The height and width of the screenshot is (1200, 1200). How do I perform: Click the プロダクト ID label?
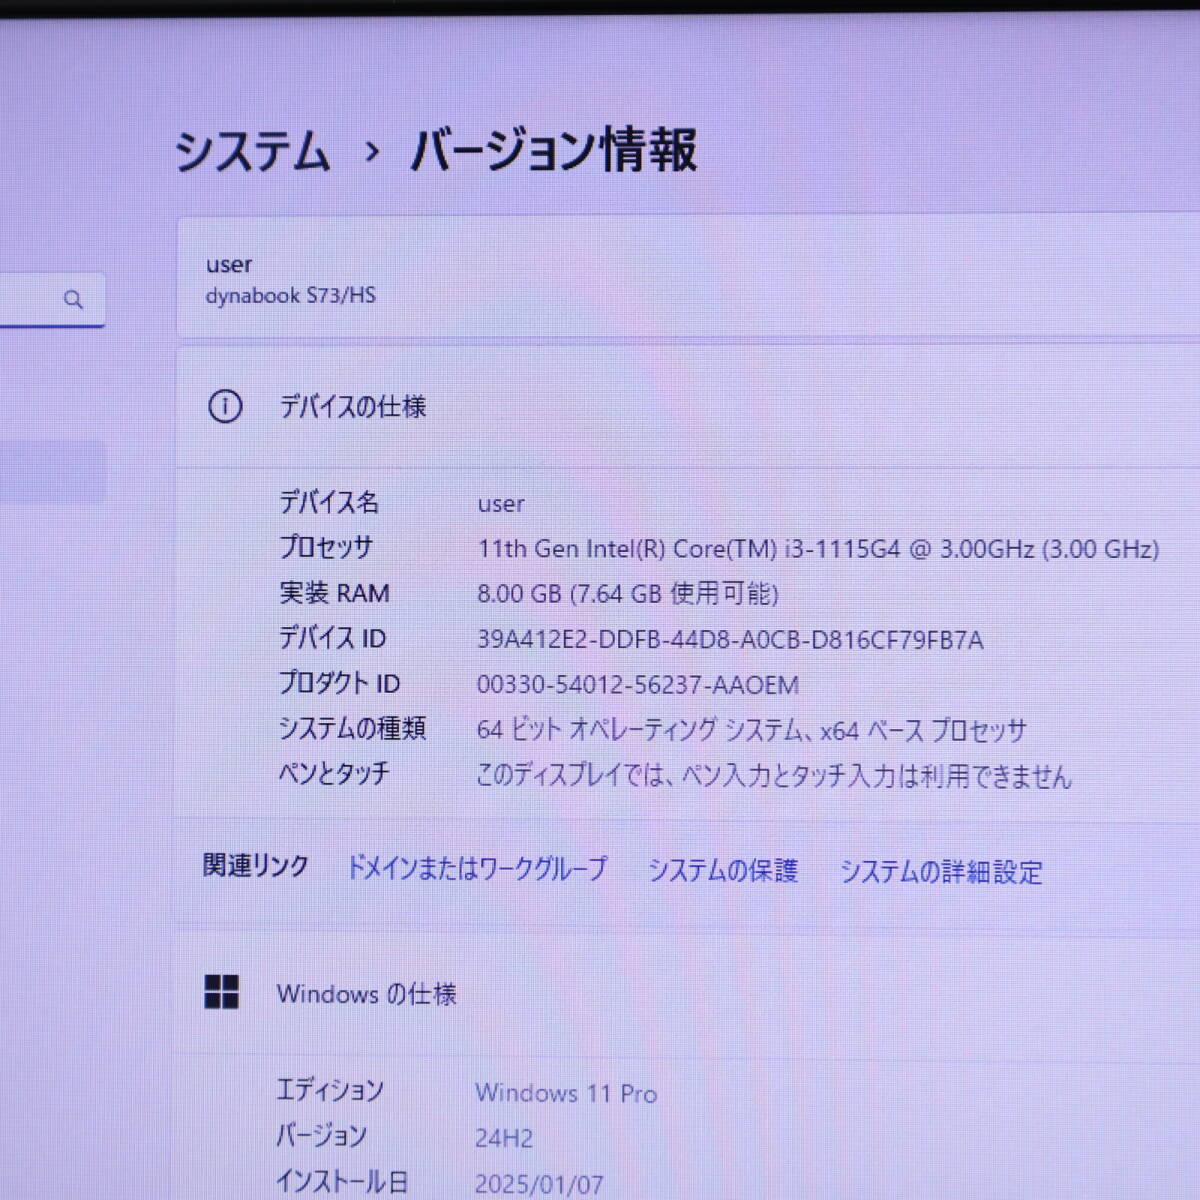click(339, 684)
